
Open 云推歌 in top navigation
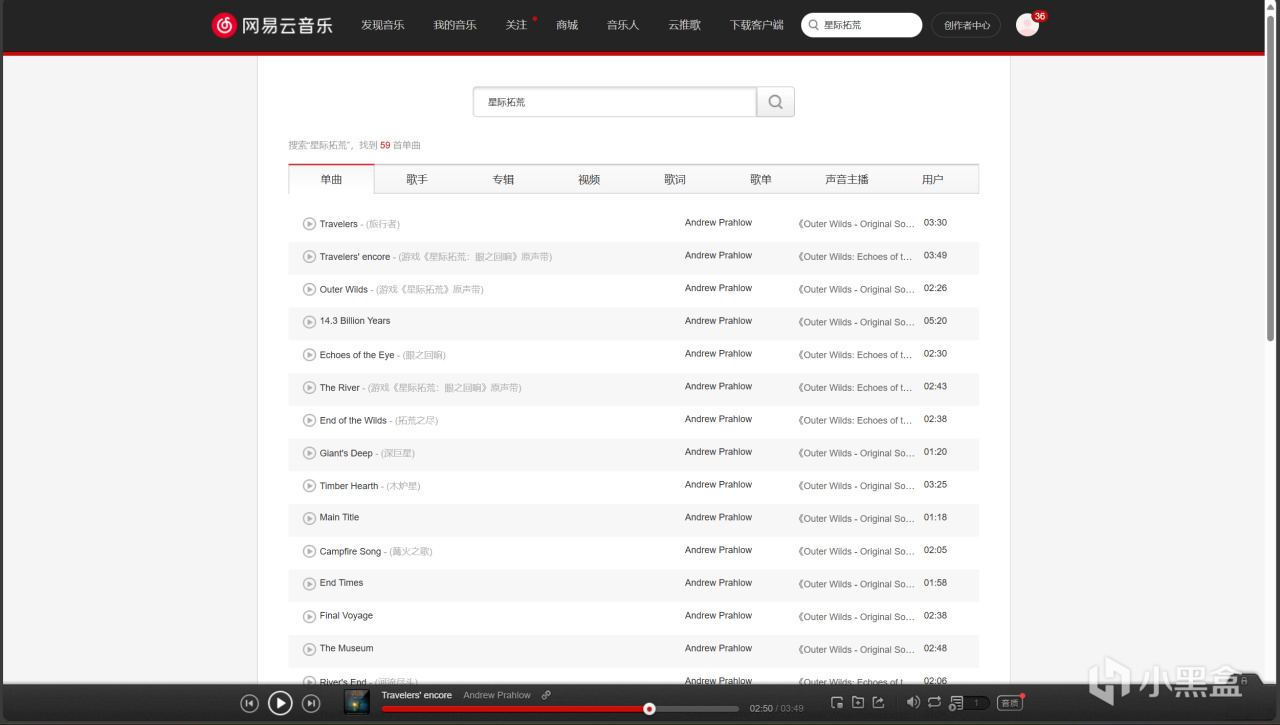pyautogui.click(x=685, y=25)
